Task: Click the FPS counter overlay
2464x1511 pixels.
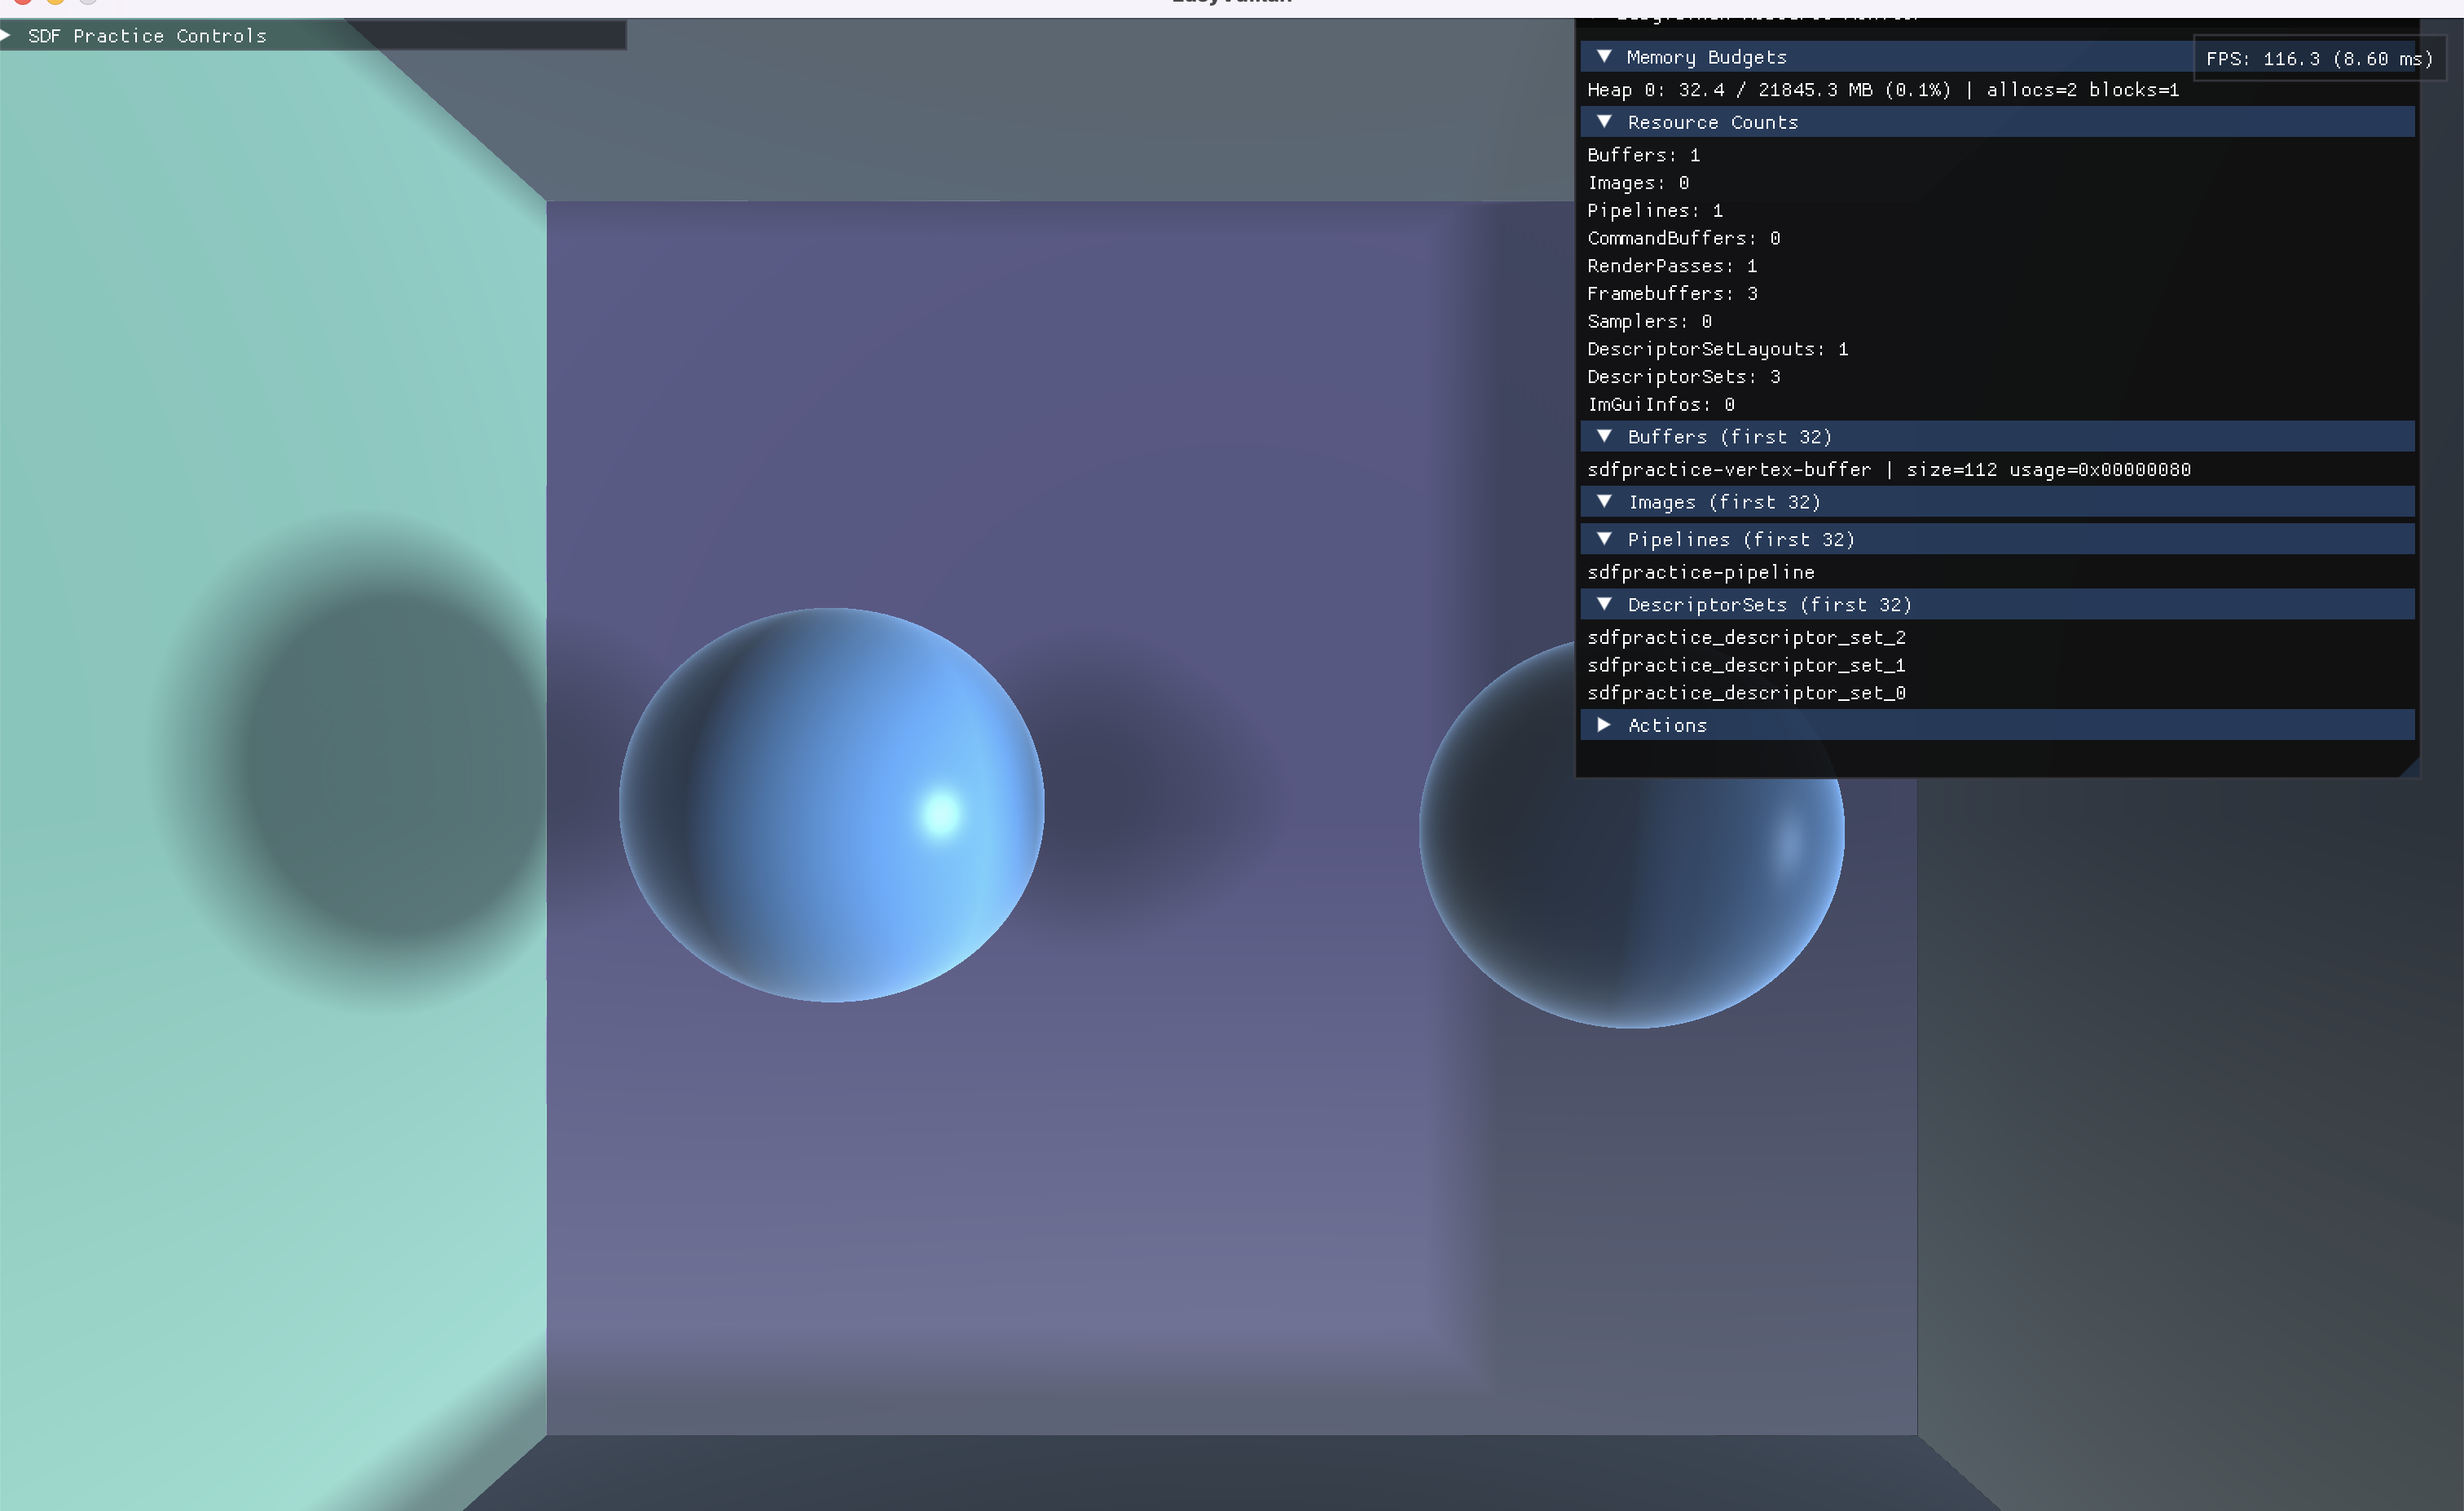Action: (2318, 59)
